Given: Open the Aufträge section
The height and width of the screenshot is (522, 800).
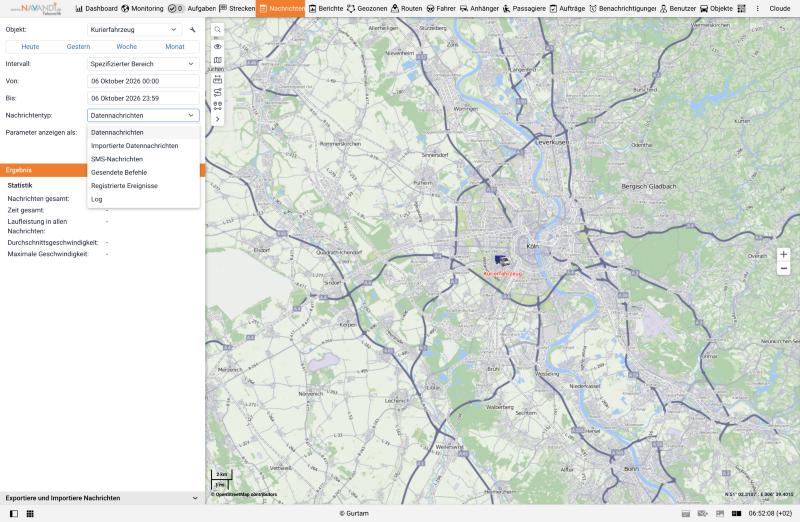Looking at the screenshot, I should click(x=567, y=9).
